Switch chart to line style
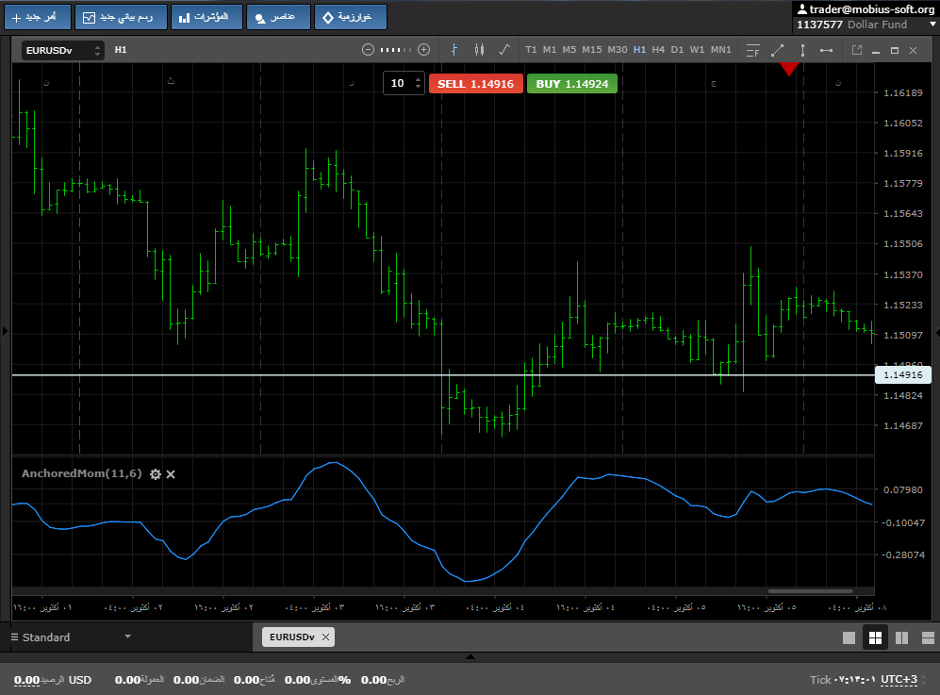The image size is (940, 695). (504, 49)
